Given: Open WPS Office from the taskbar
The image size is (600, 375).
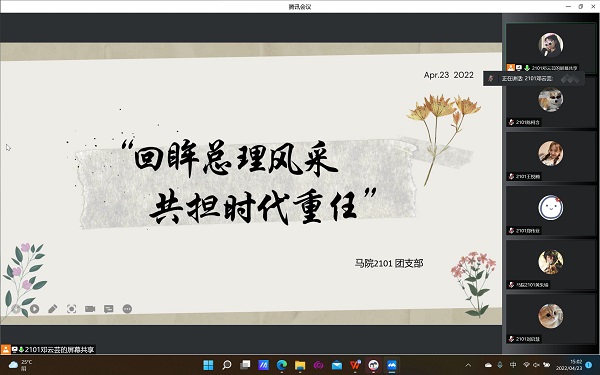Looking at the screenshot, I should click(355, 365).
